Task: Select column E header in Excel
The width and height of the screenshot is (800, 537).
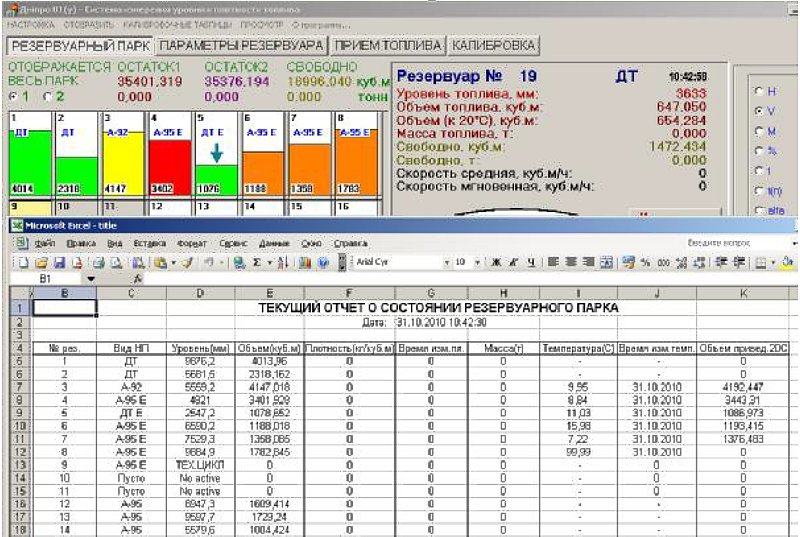Action: 269,293
